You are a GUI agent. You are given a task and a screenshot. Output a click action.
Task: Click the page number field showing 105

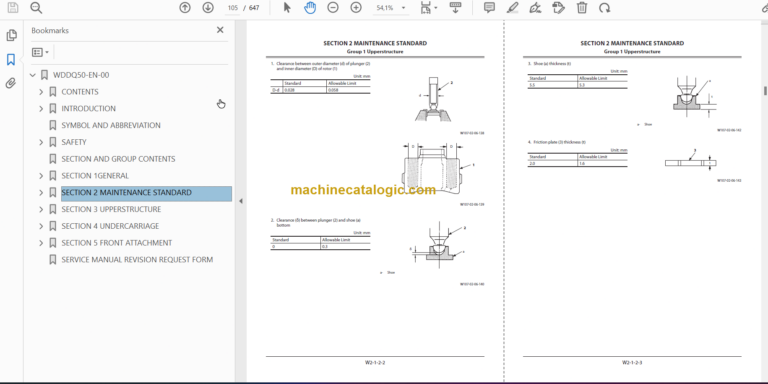coord(233,8)
